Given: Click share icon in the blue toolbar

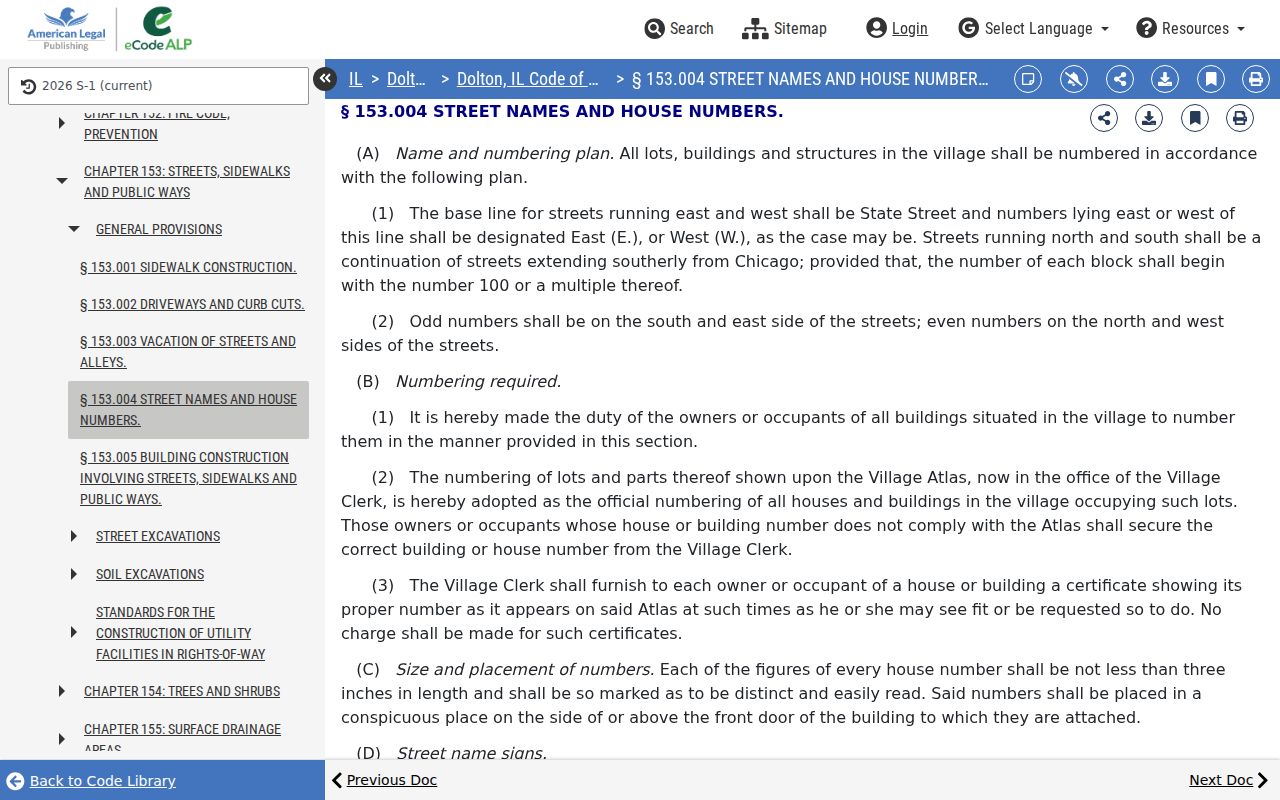Looking at the screenshot, I should [1120, 79].
